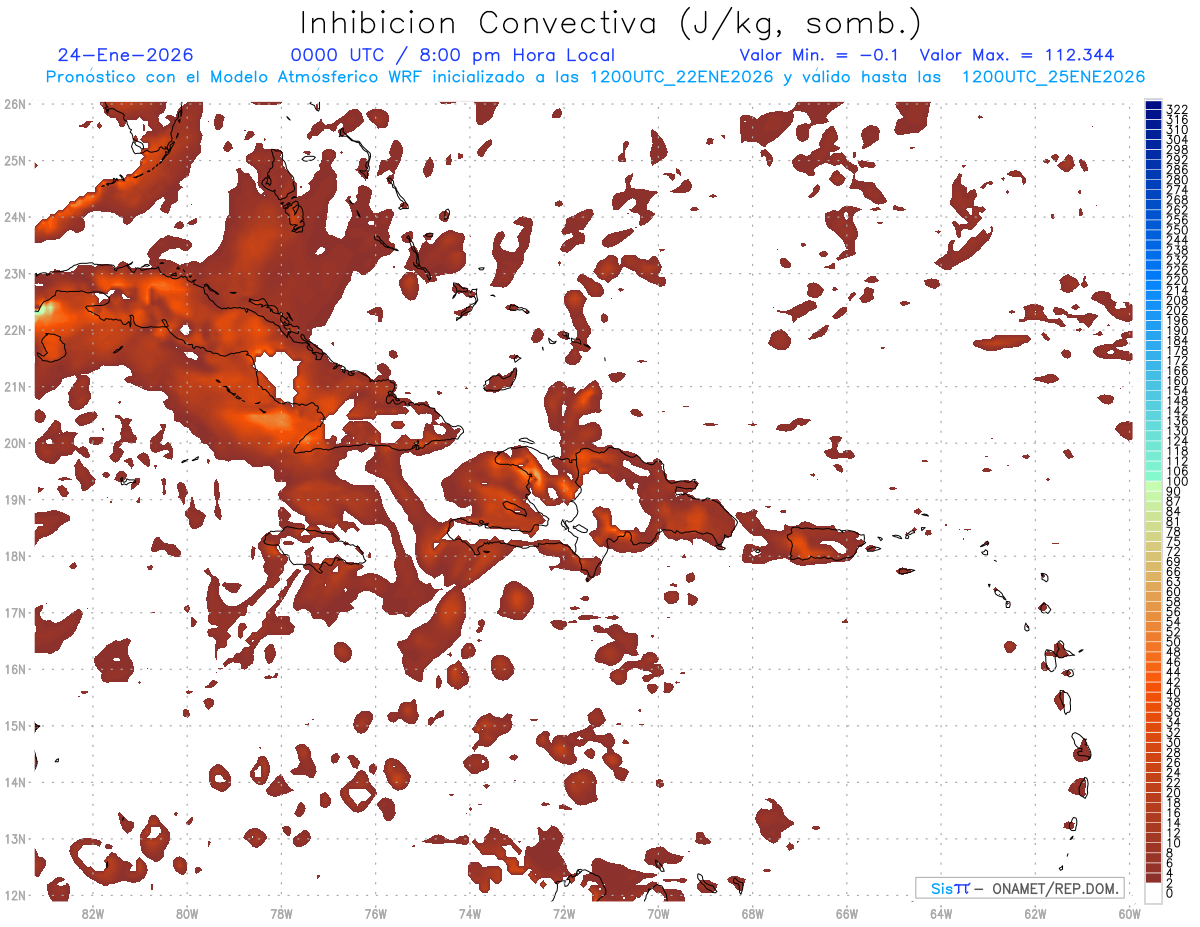Click the "322" colorbar value label
This screenshot has height=927, width=1200.
pyautogui.click(x=1177, y=108)
